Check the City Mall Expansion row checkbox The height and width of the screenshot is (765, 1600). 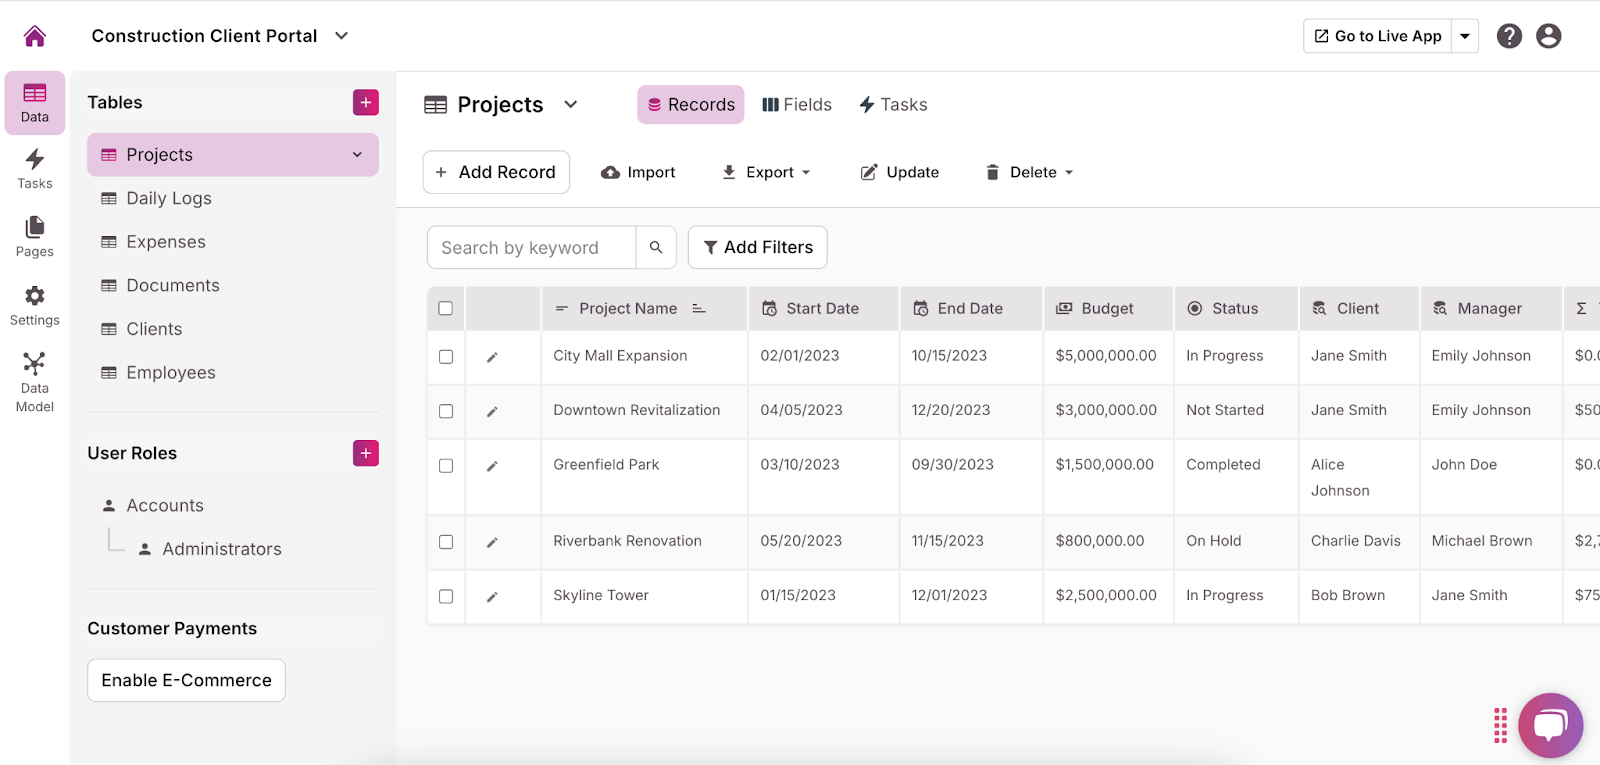click(446, 357)
